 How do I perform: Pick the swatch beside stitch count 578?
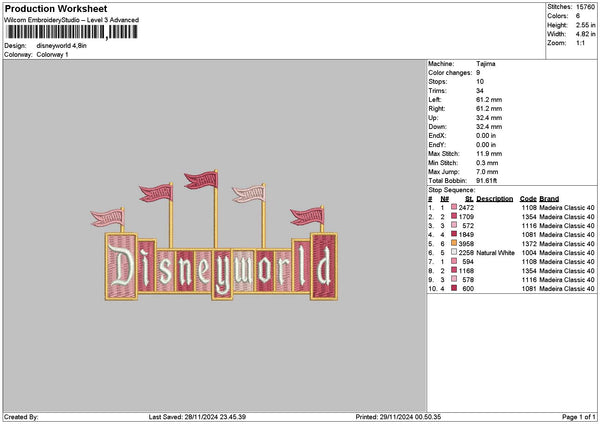click(x=454, y=279)
